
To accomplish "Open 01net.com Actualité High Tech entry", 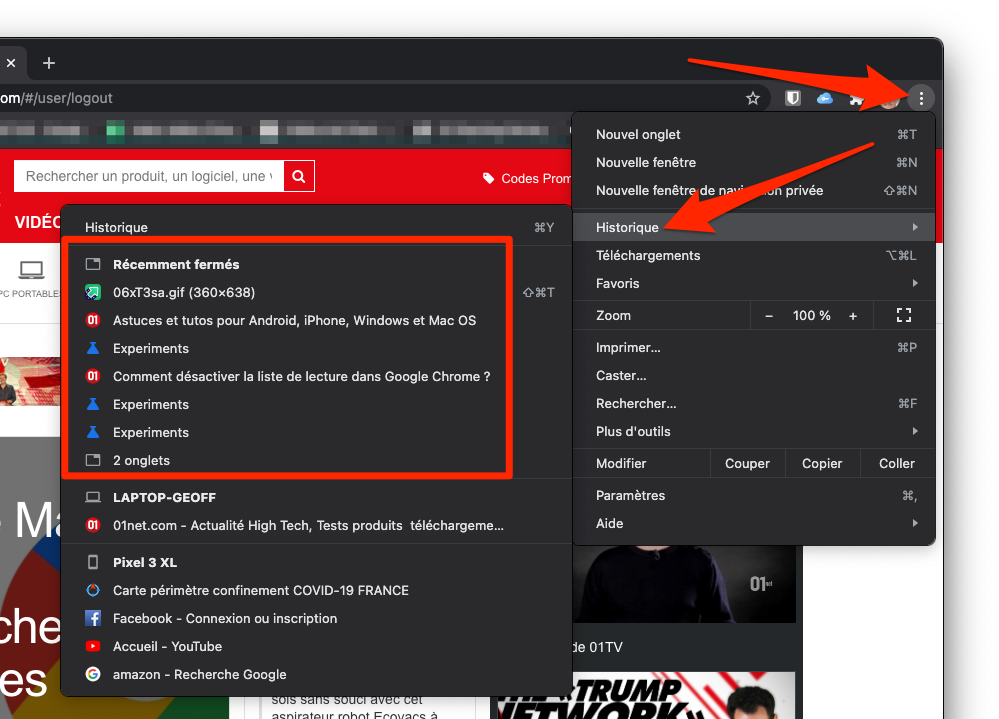I will (x=317, y=525).
